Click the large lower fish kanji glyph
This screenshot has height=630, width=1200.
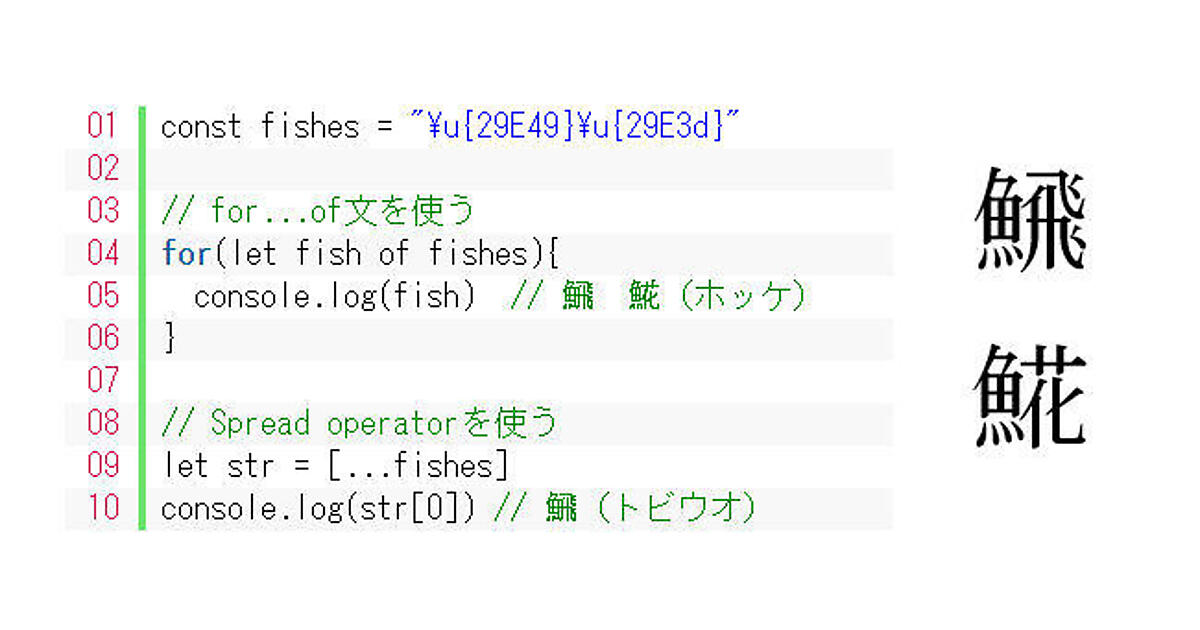(x=1030, y=396)
